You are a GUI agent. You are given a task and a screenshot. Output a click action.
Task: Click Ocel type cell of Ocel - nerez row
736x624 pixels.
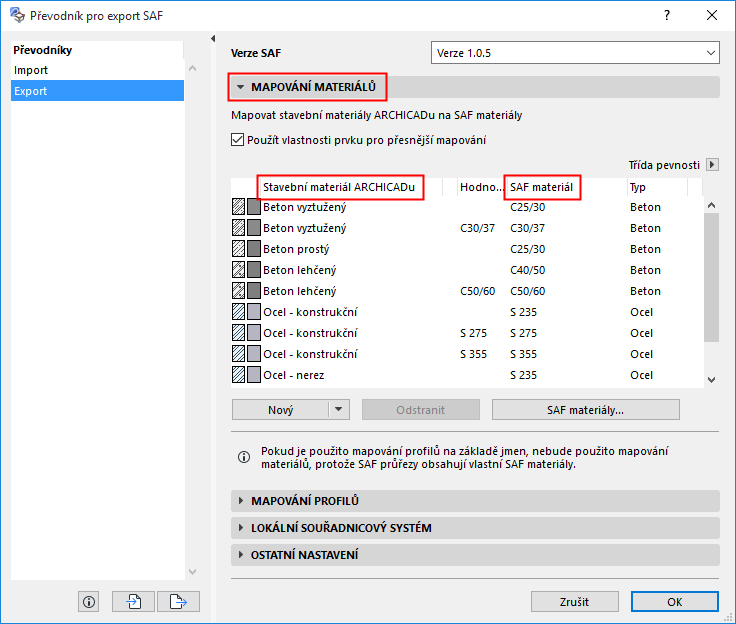tap(641, 375)
